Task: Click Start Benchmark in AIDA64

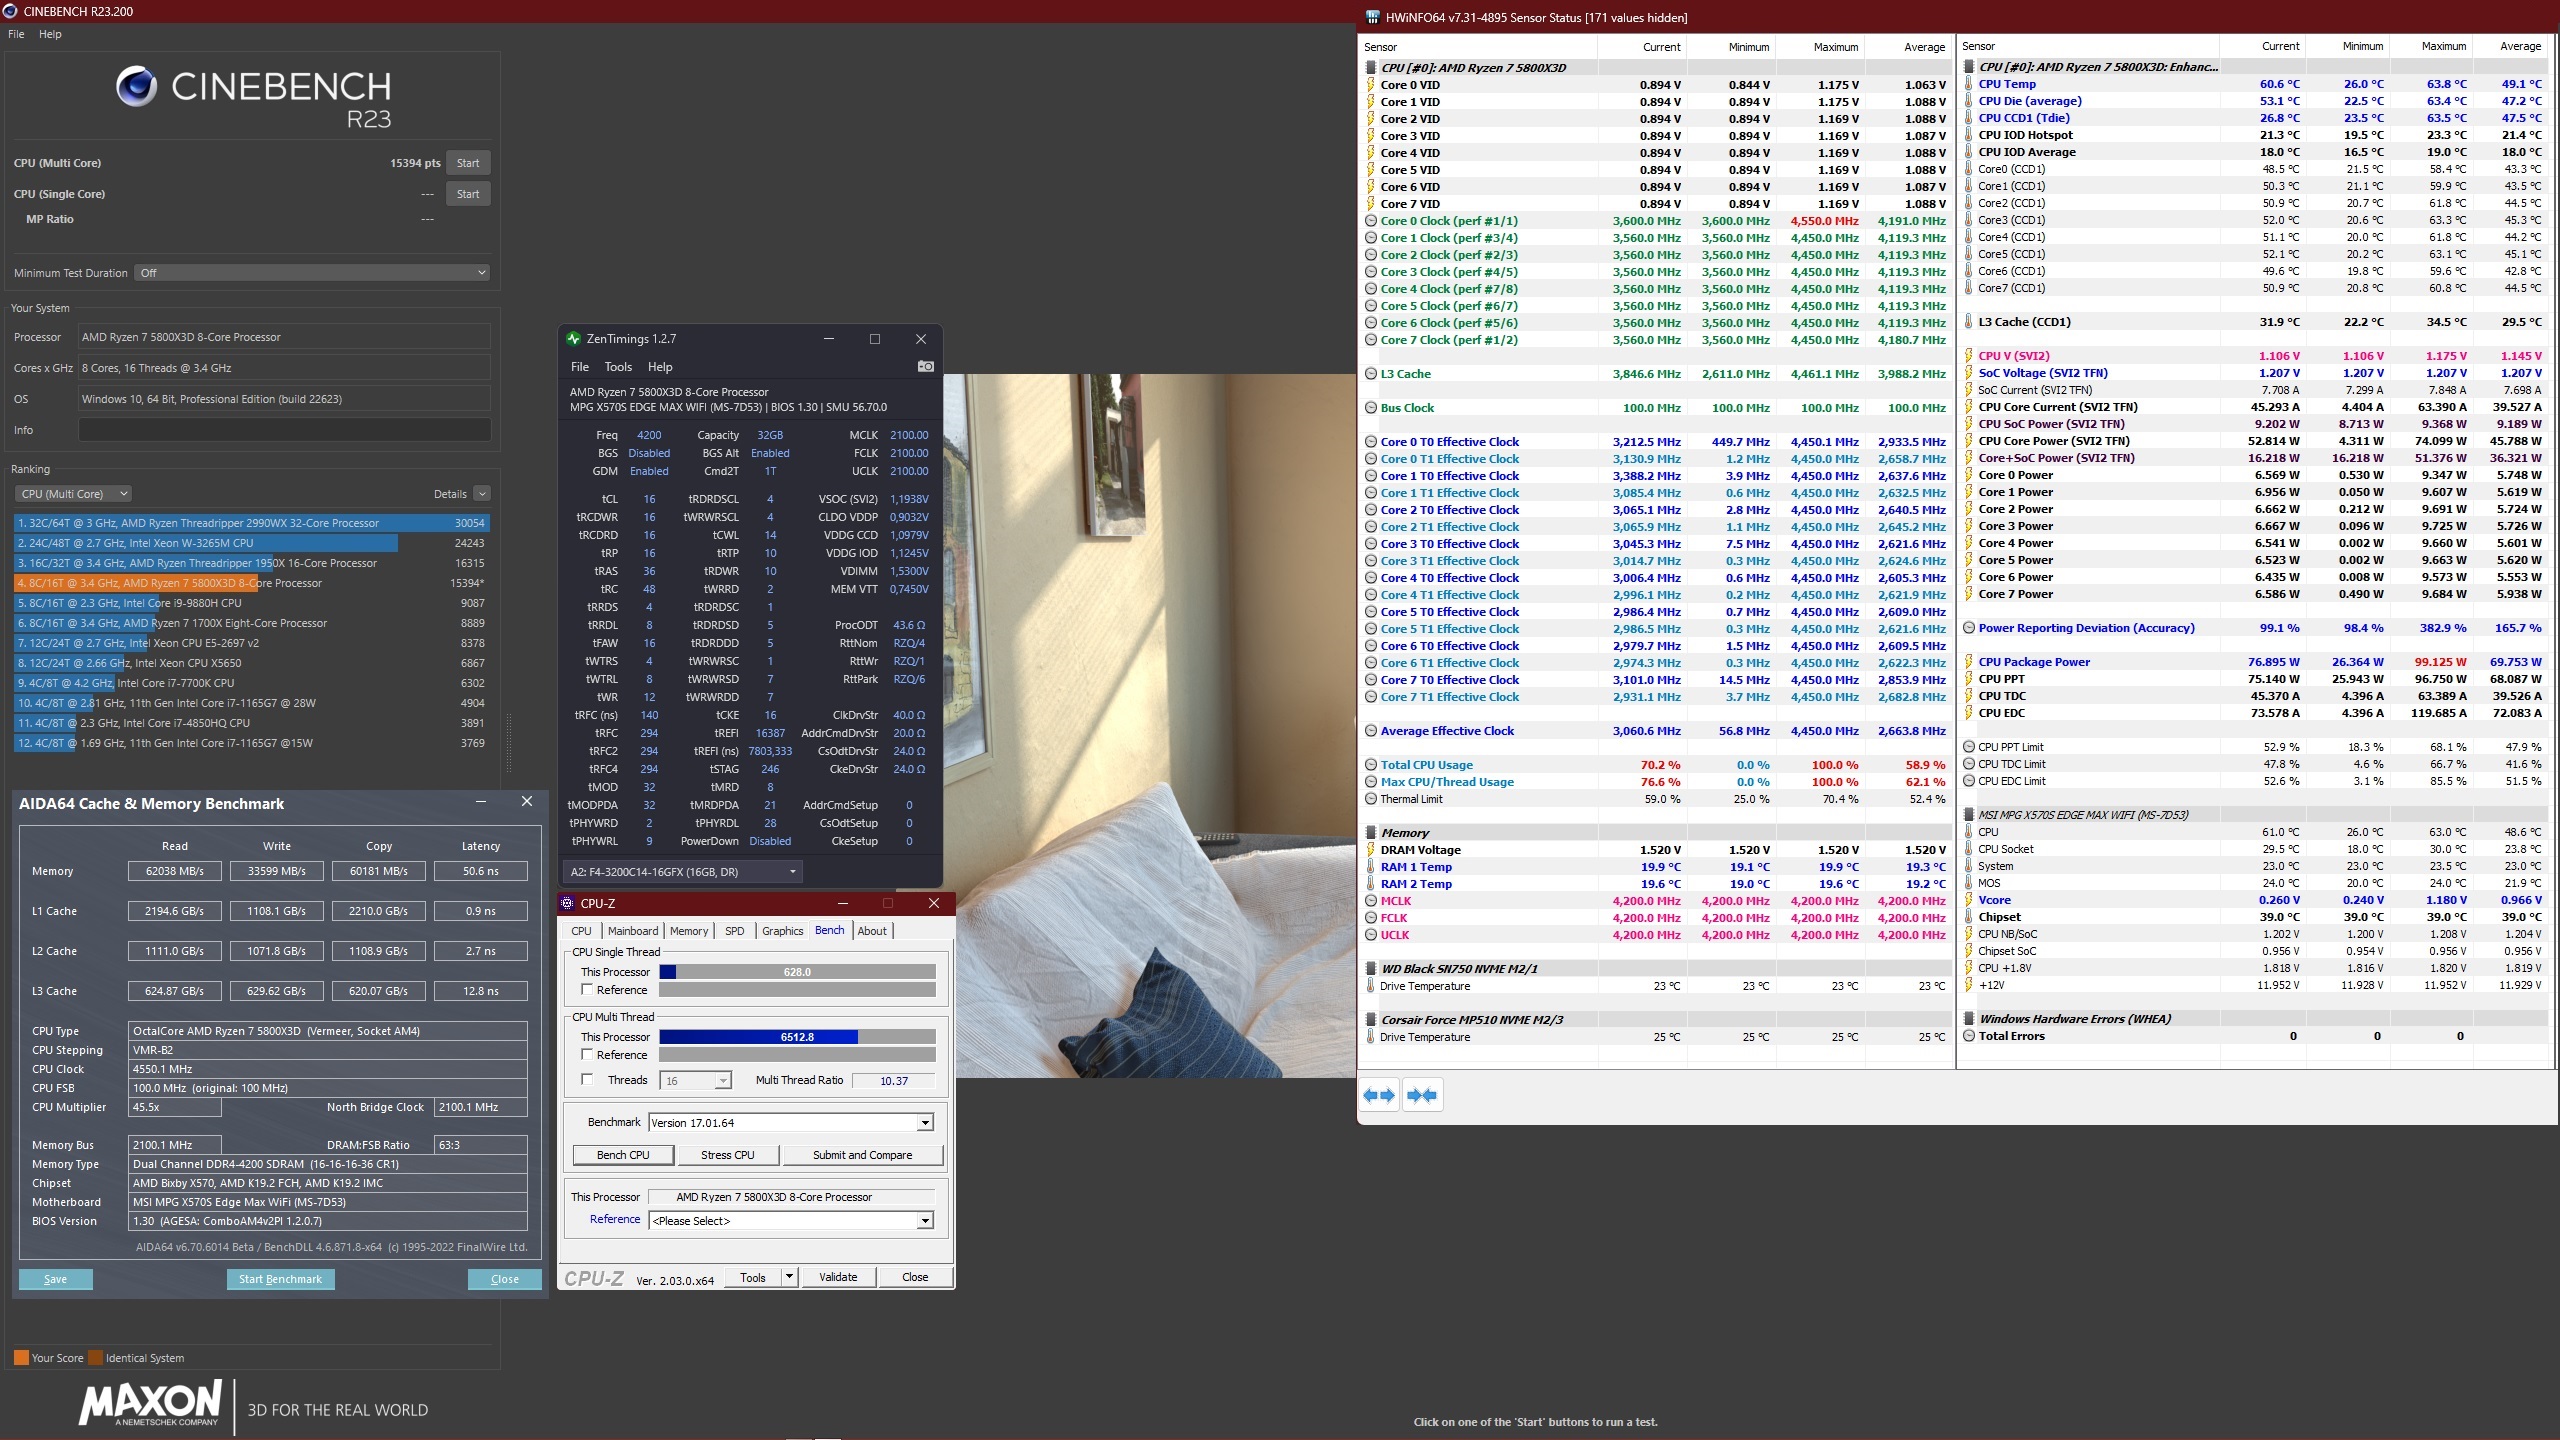Action: click(280, 1279)
